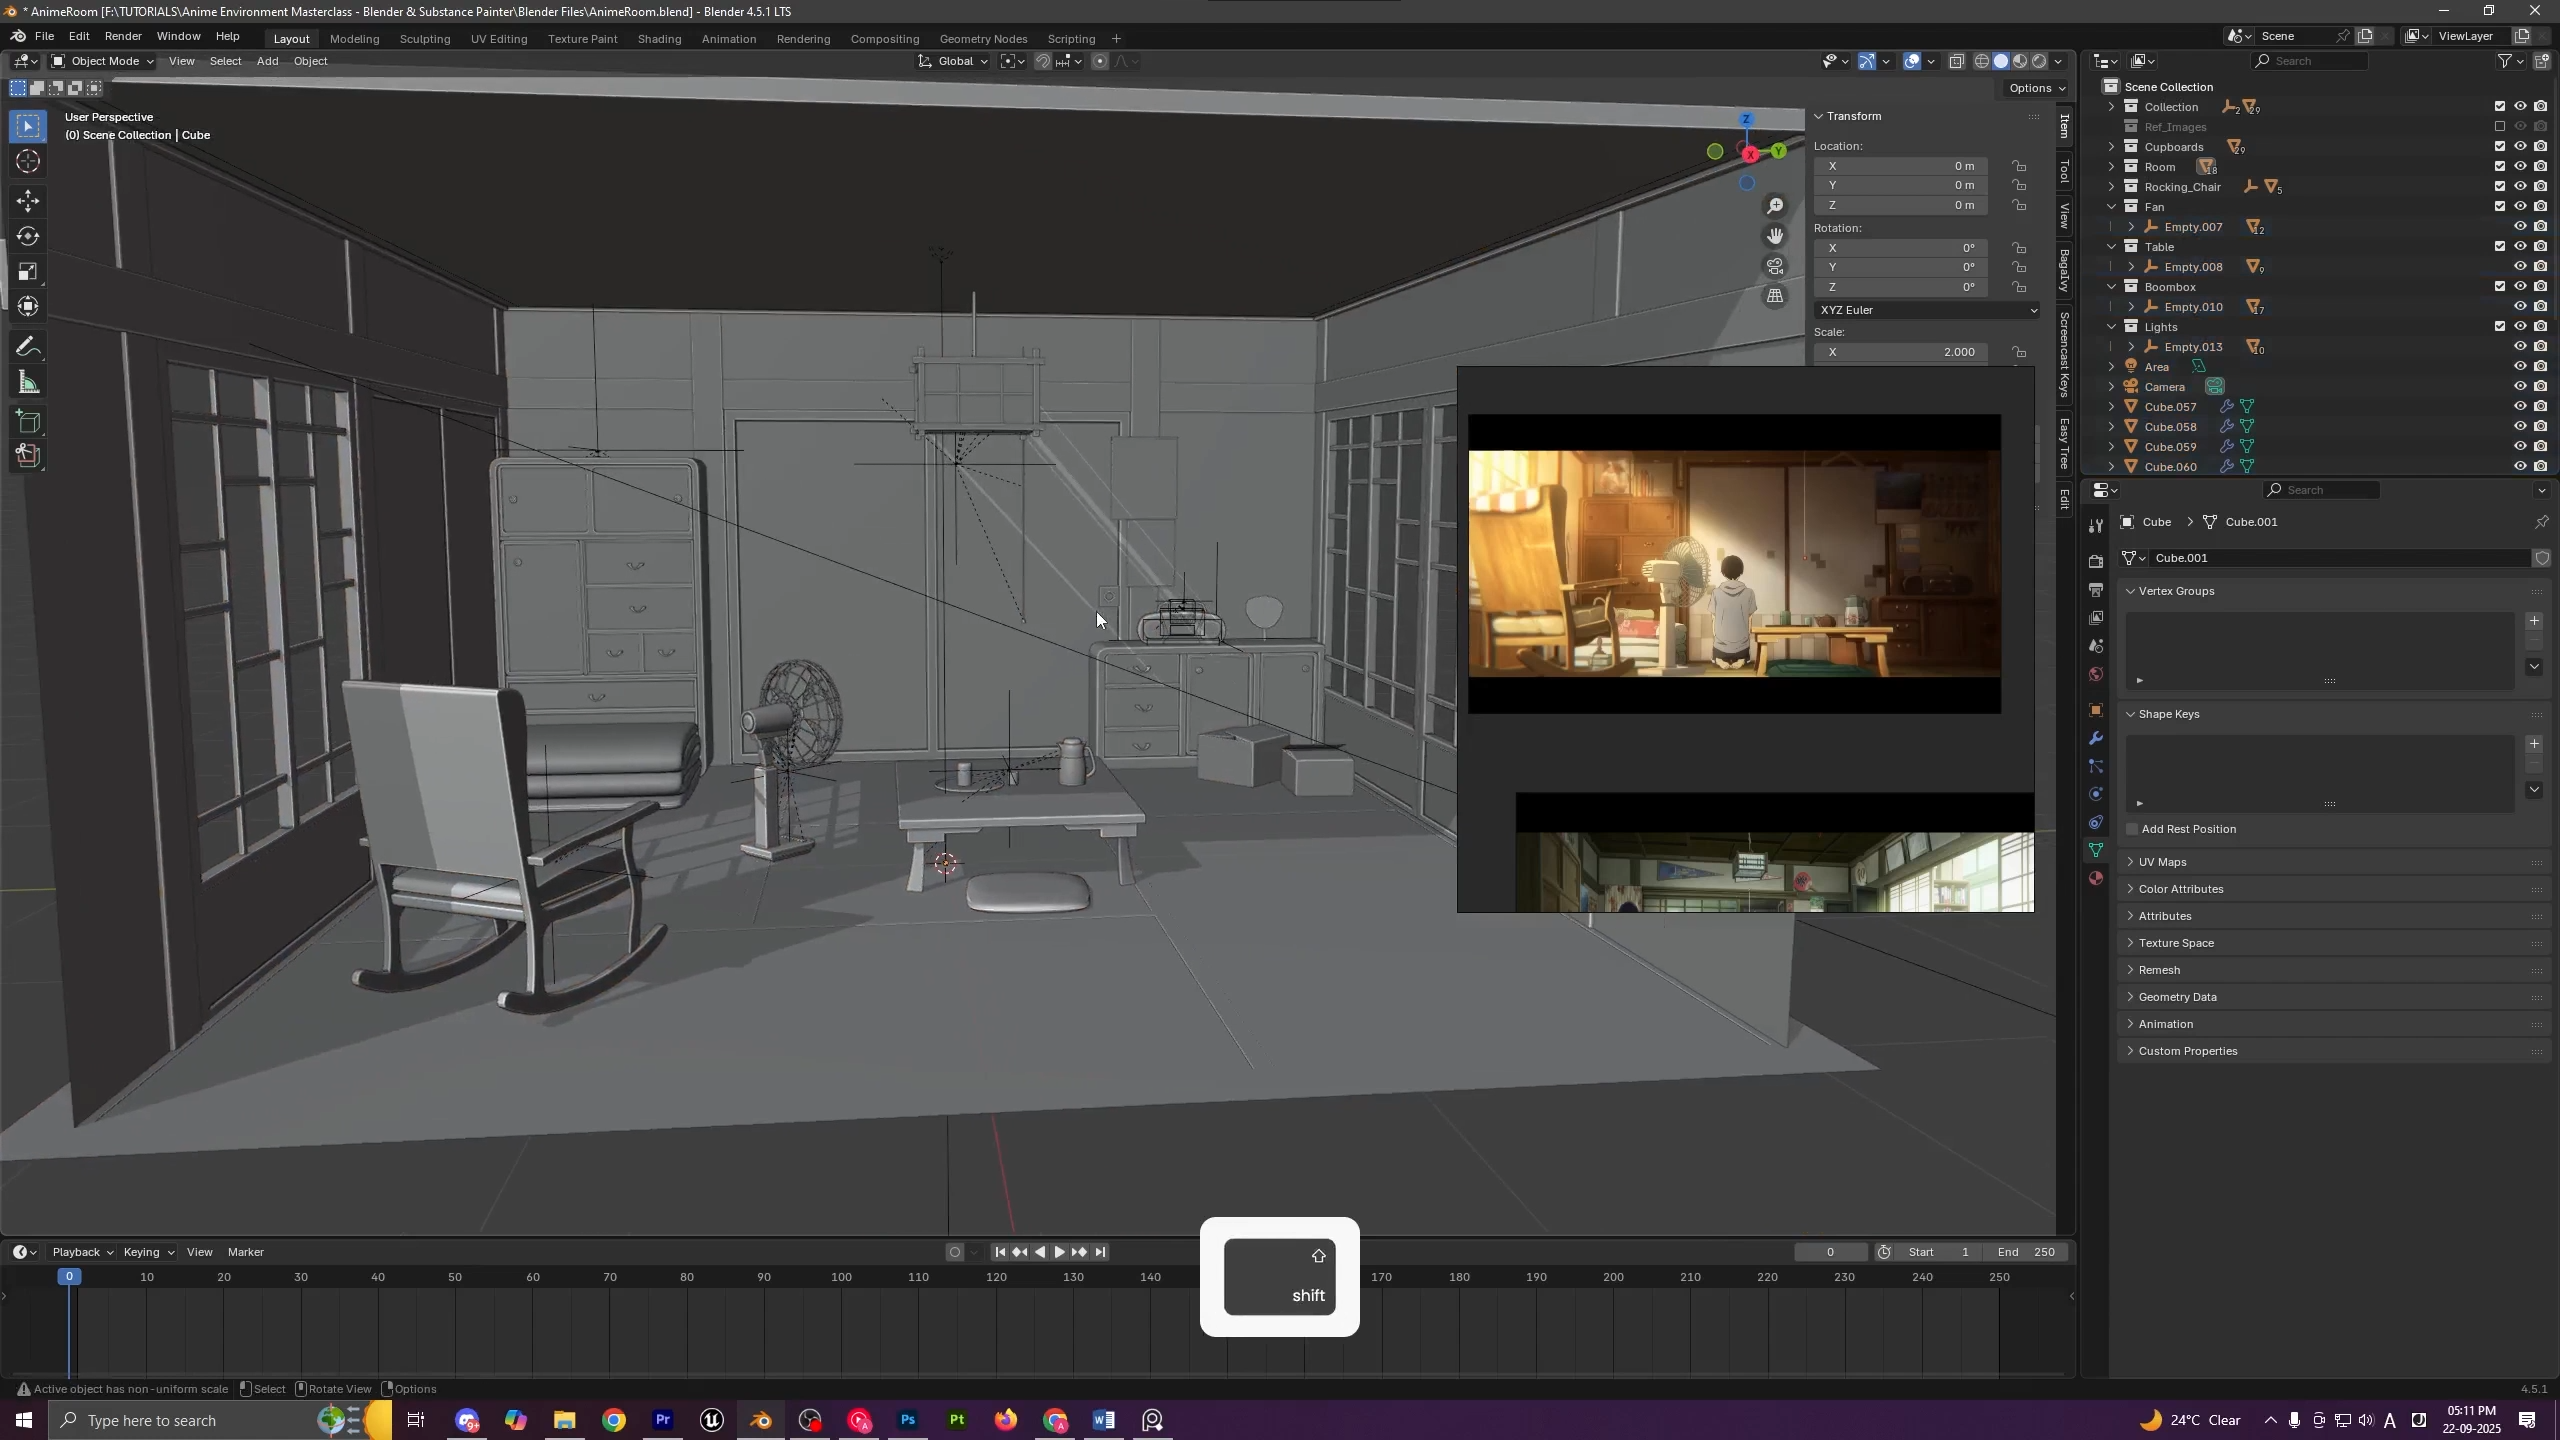Click the End frame field showing 250
This screenshot has width=2560, height=1440.
2026,1253
